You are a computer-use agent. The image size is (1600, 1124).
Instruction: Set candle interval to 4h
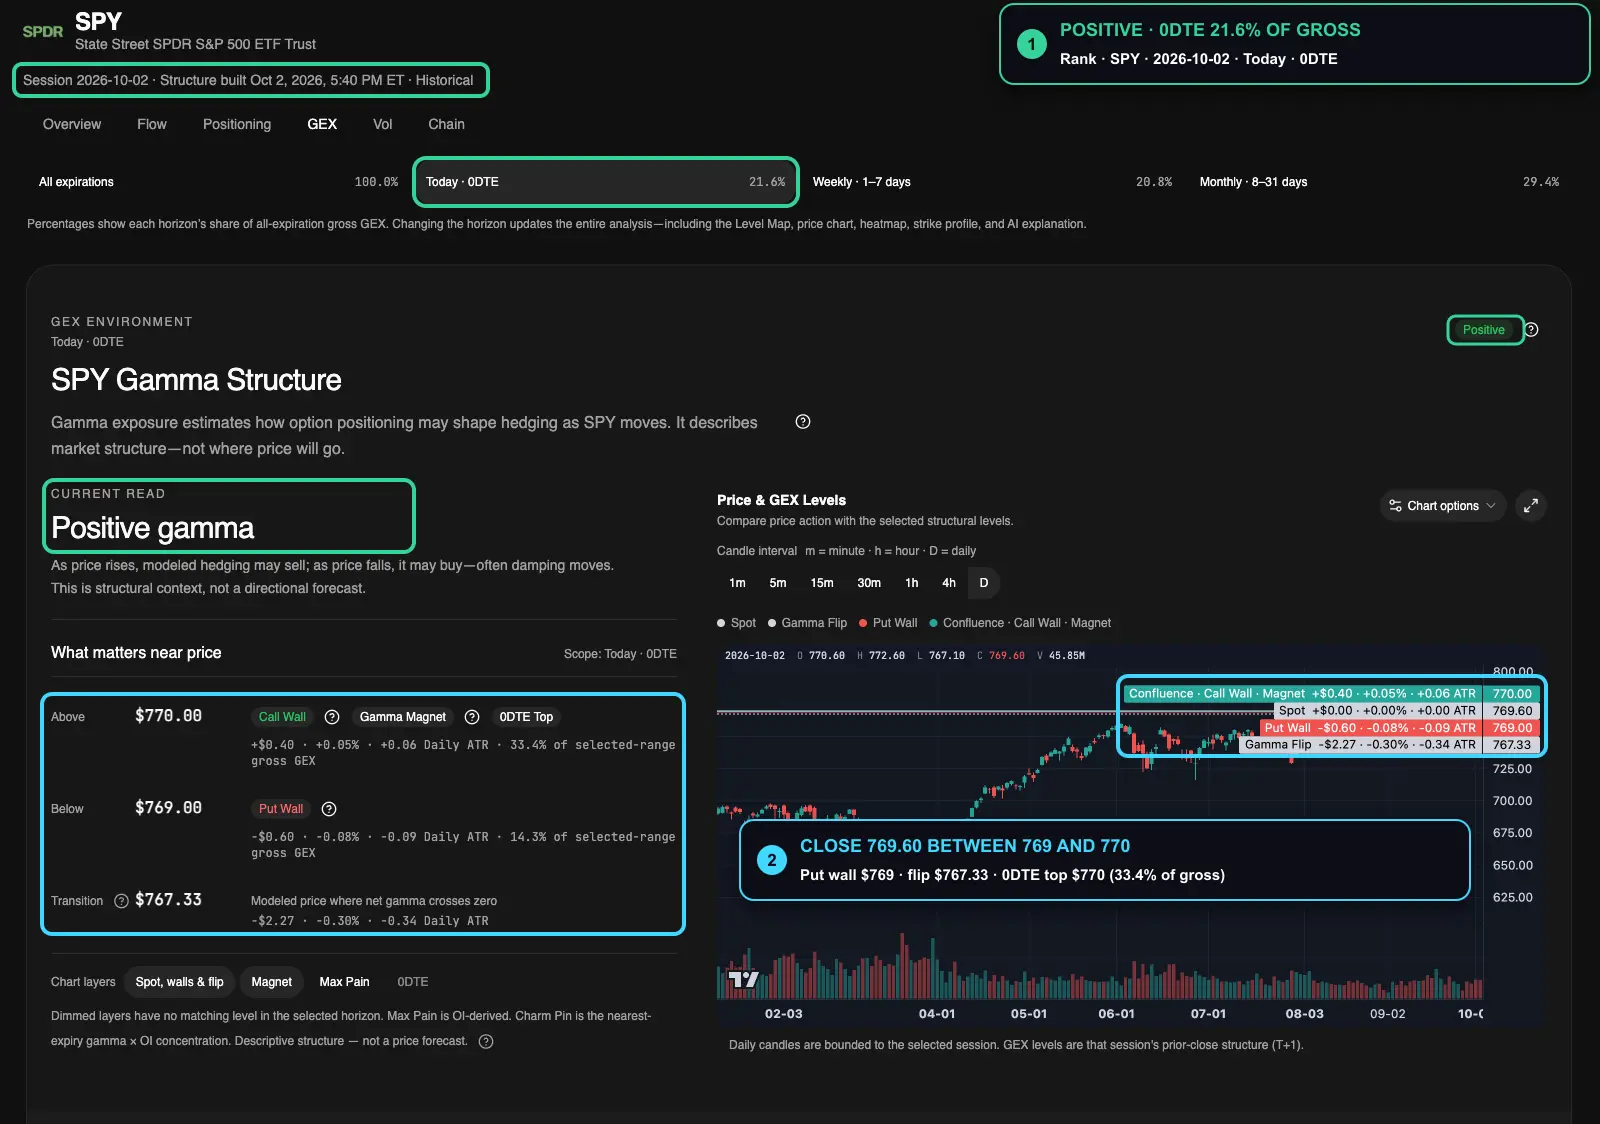[x=949, y=583]
